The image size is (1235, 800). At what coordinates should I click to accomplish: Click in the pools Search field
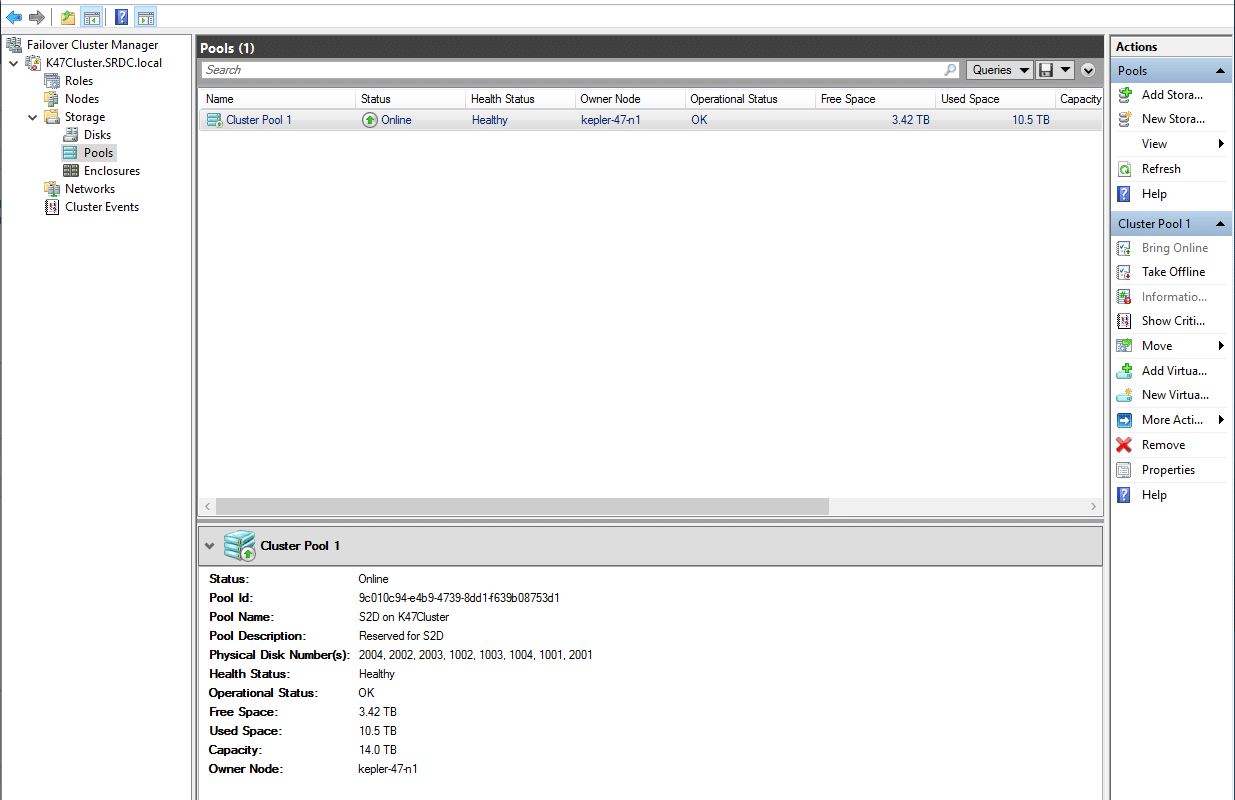(x=572, y=70)
